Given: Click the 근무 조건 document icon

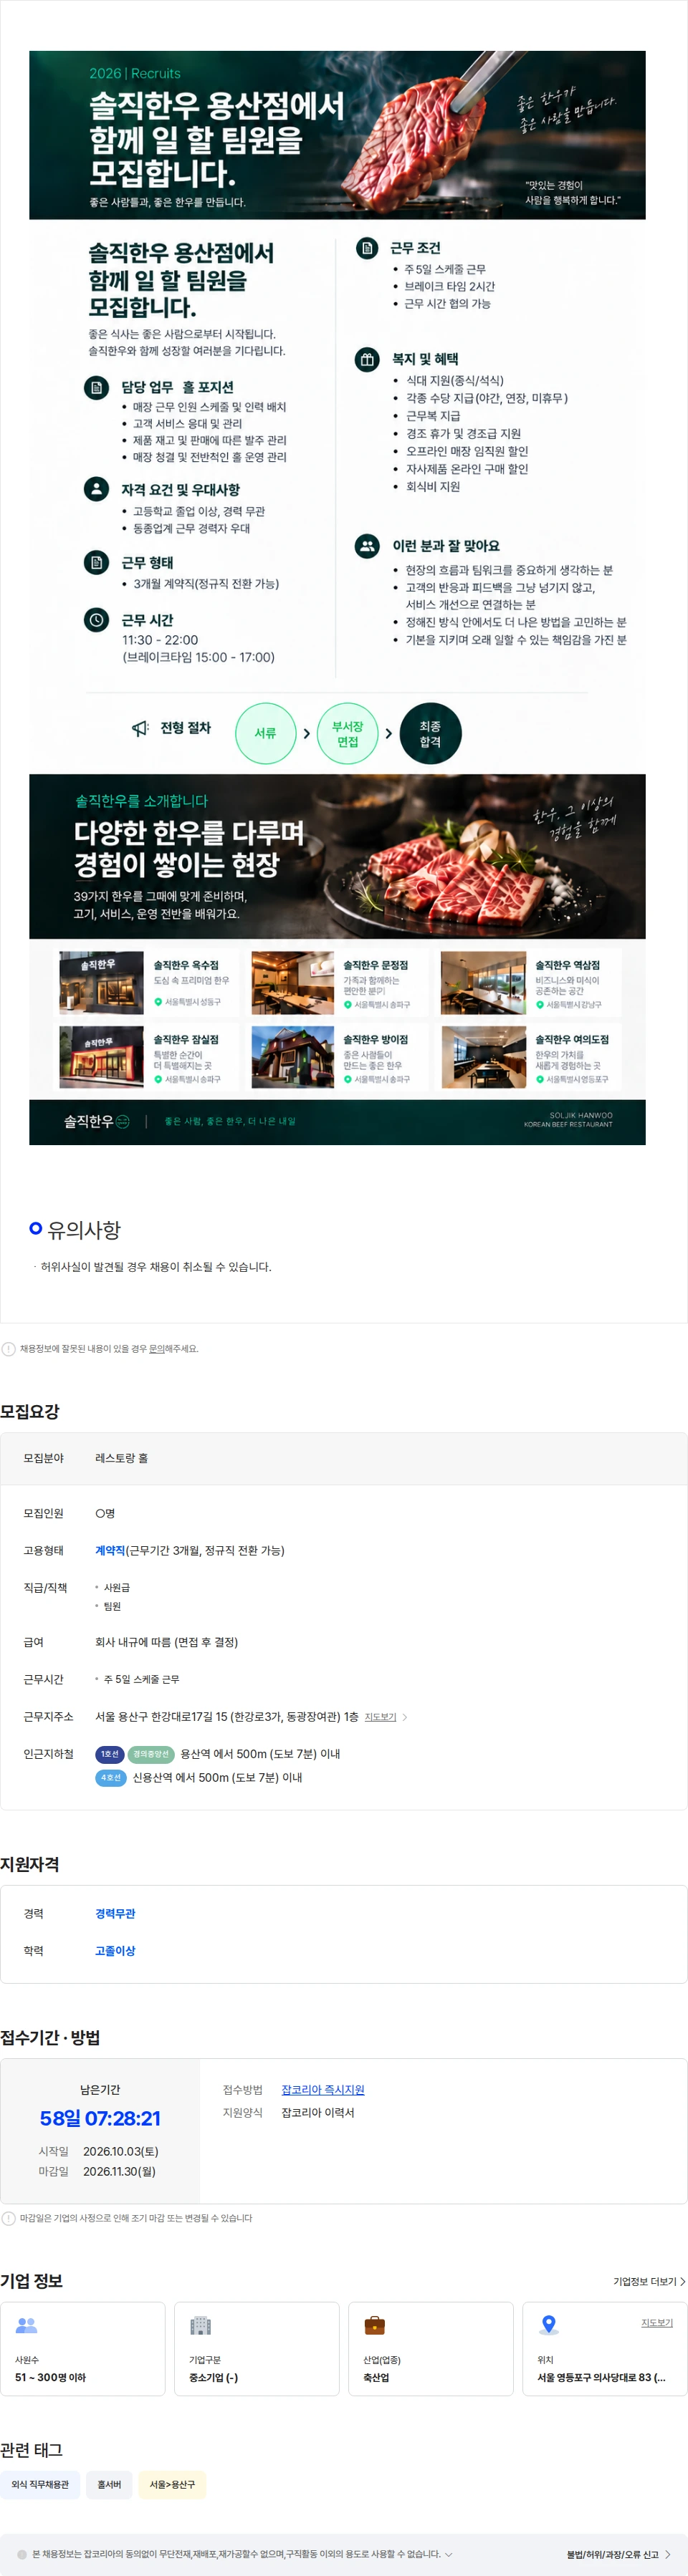Looking at the screenshot, I should click(367, 248).
